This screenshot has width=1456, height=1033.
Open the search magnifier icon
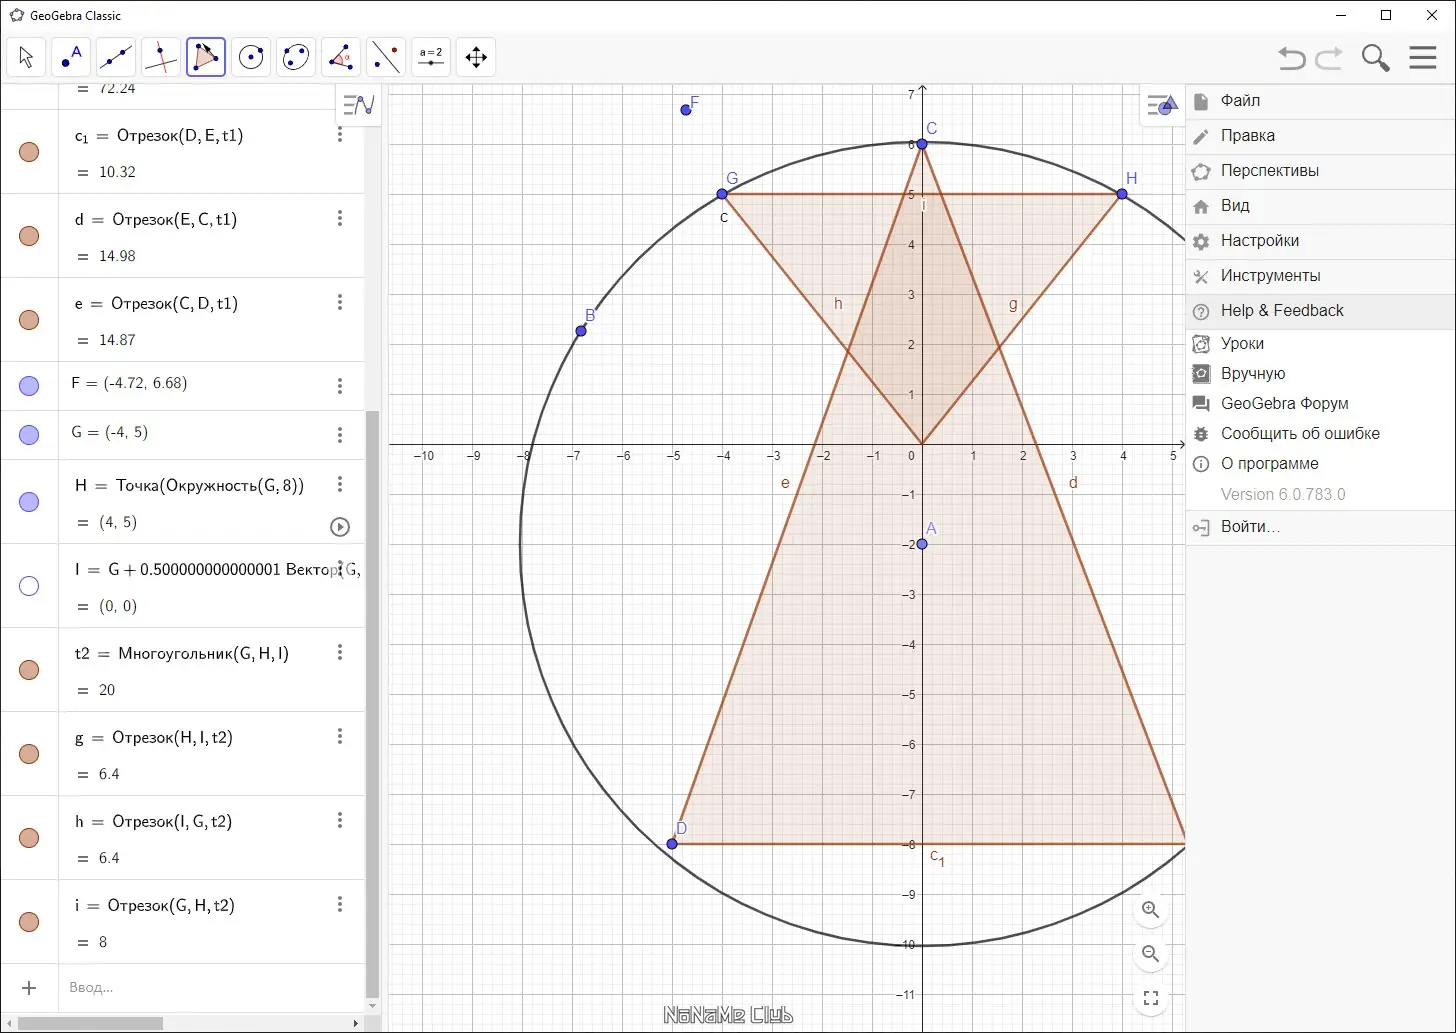tap(1376, 58)
